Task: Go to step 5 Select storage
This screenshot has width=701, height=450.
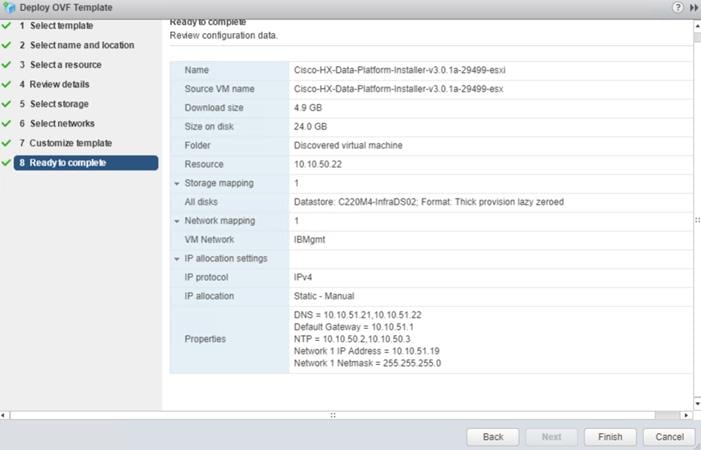Action: tap(54, 104)
